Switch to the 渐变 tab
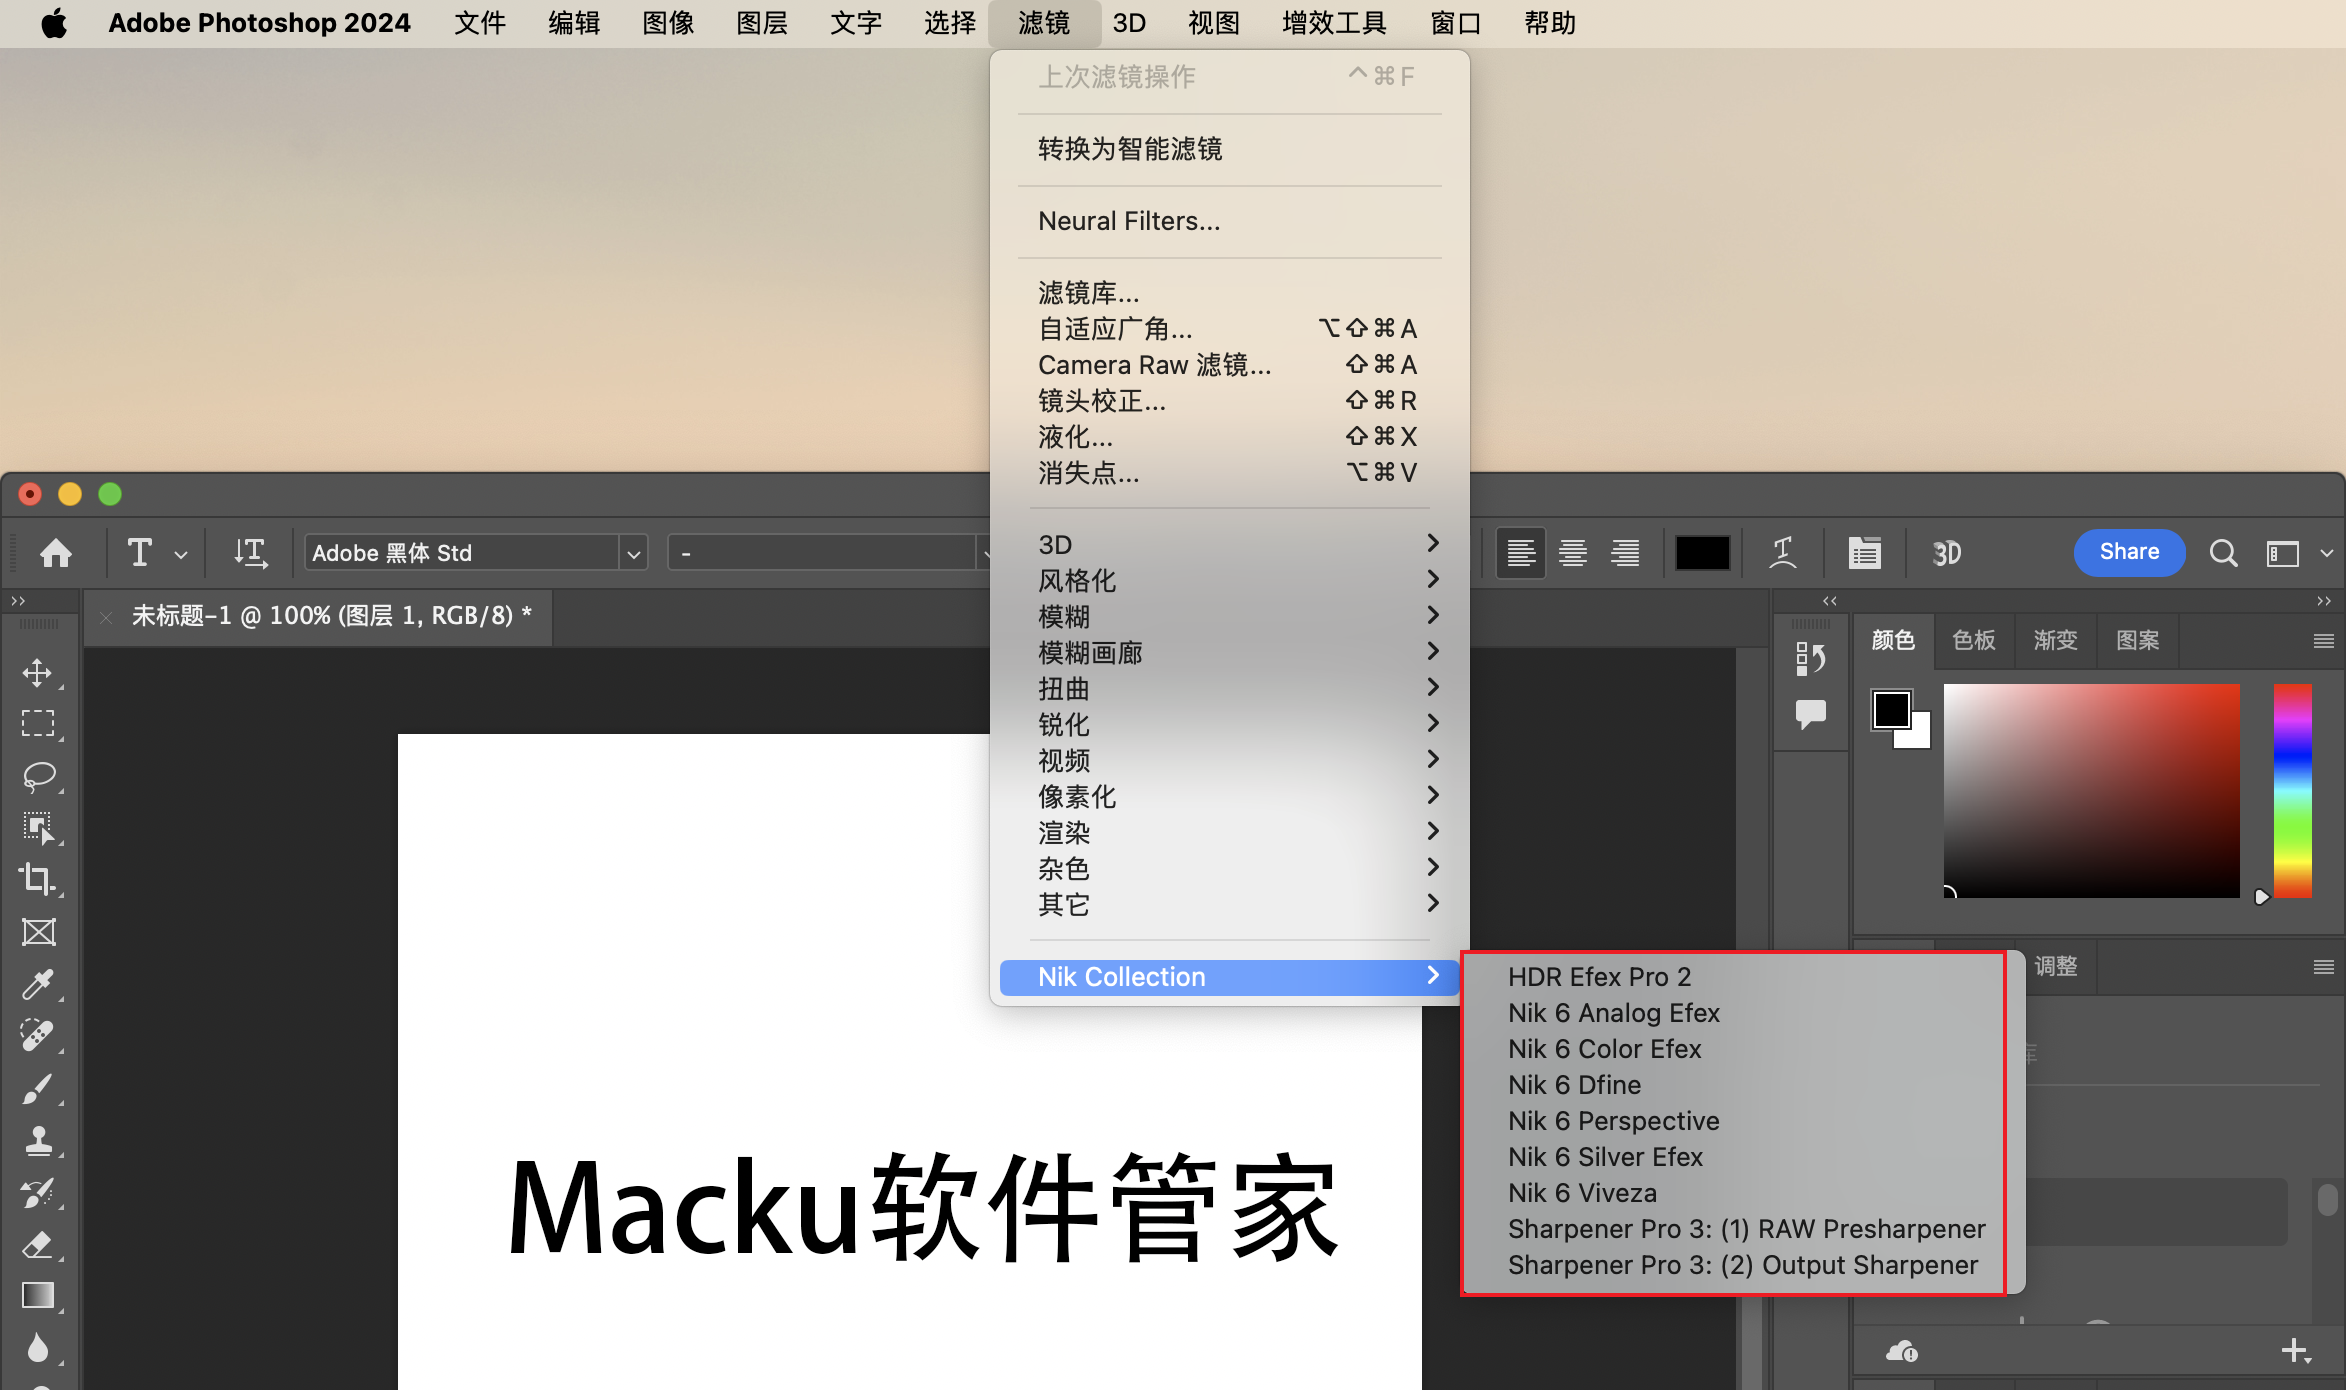Image resolution: width=2346 pixels, height=1390 pixels. pos(2056,640)
